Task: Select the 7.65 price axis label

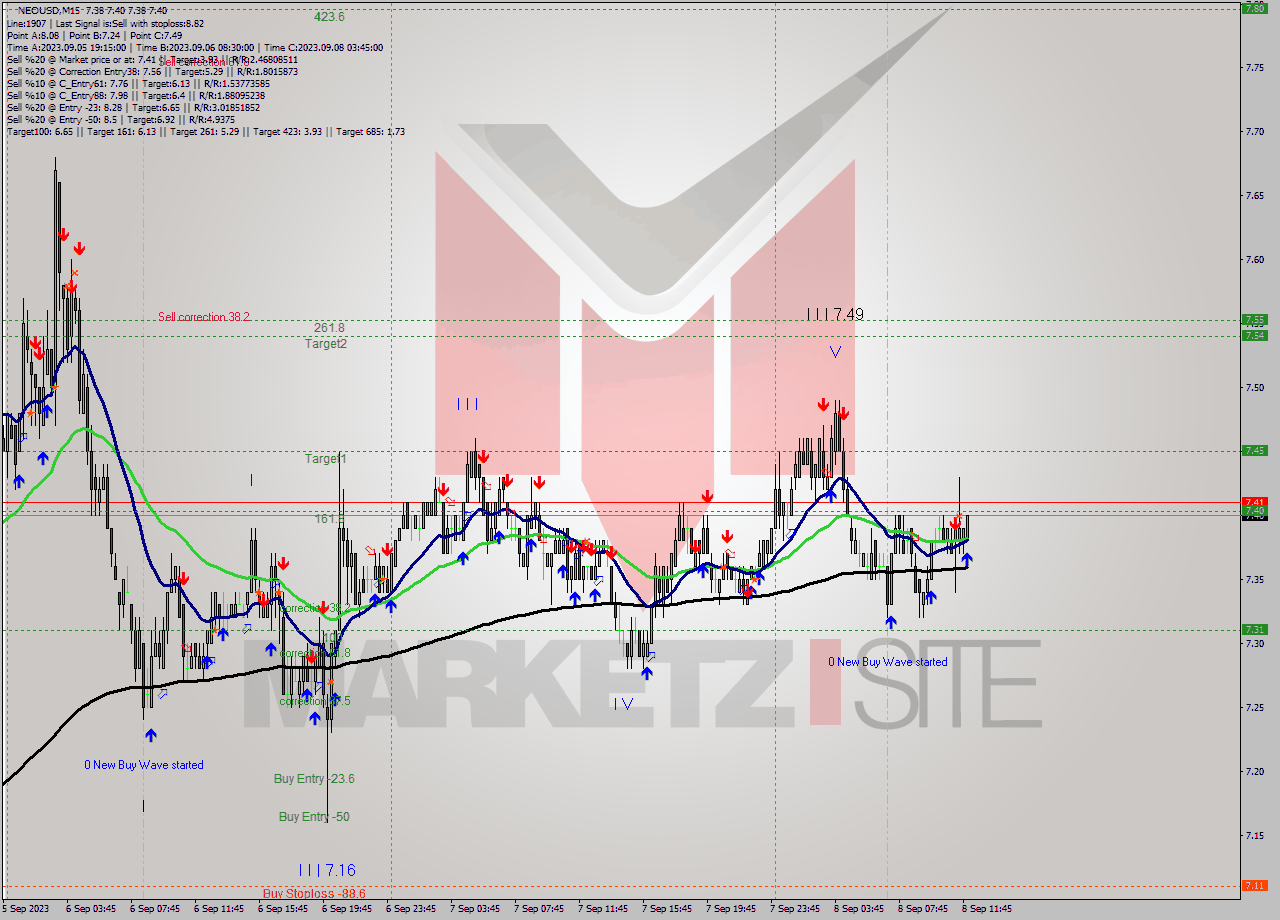Action: tap(1254, 196)
